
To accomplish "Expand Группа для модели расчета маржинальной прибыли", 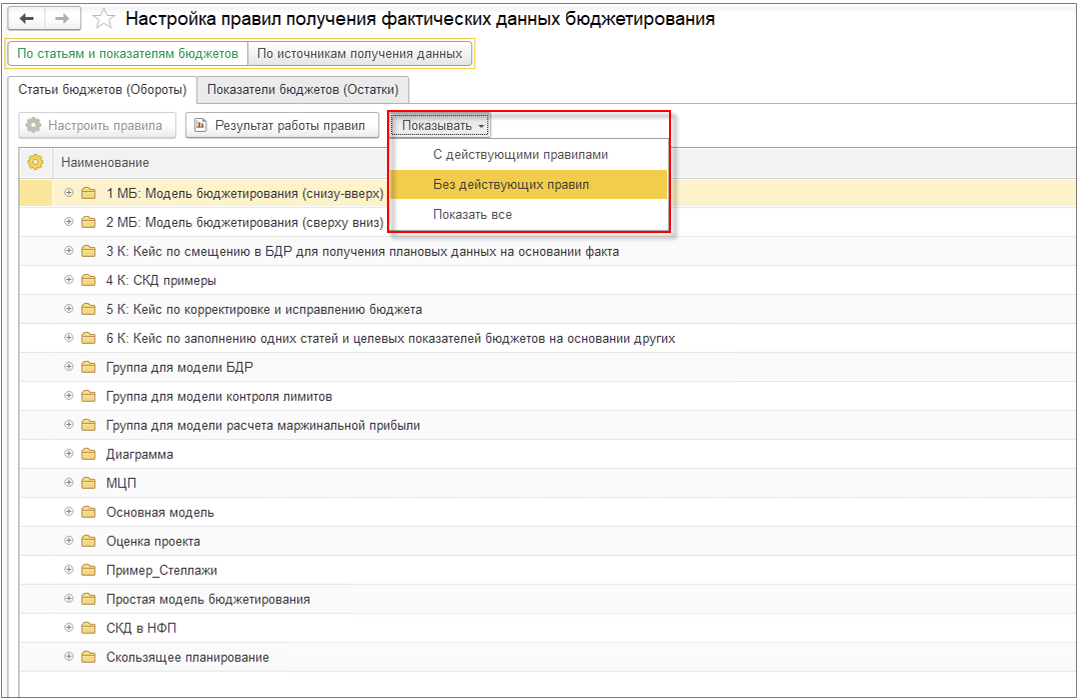I will click(69, 425).
